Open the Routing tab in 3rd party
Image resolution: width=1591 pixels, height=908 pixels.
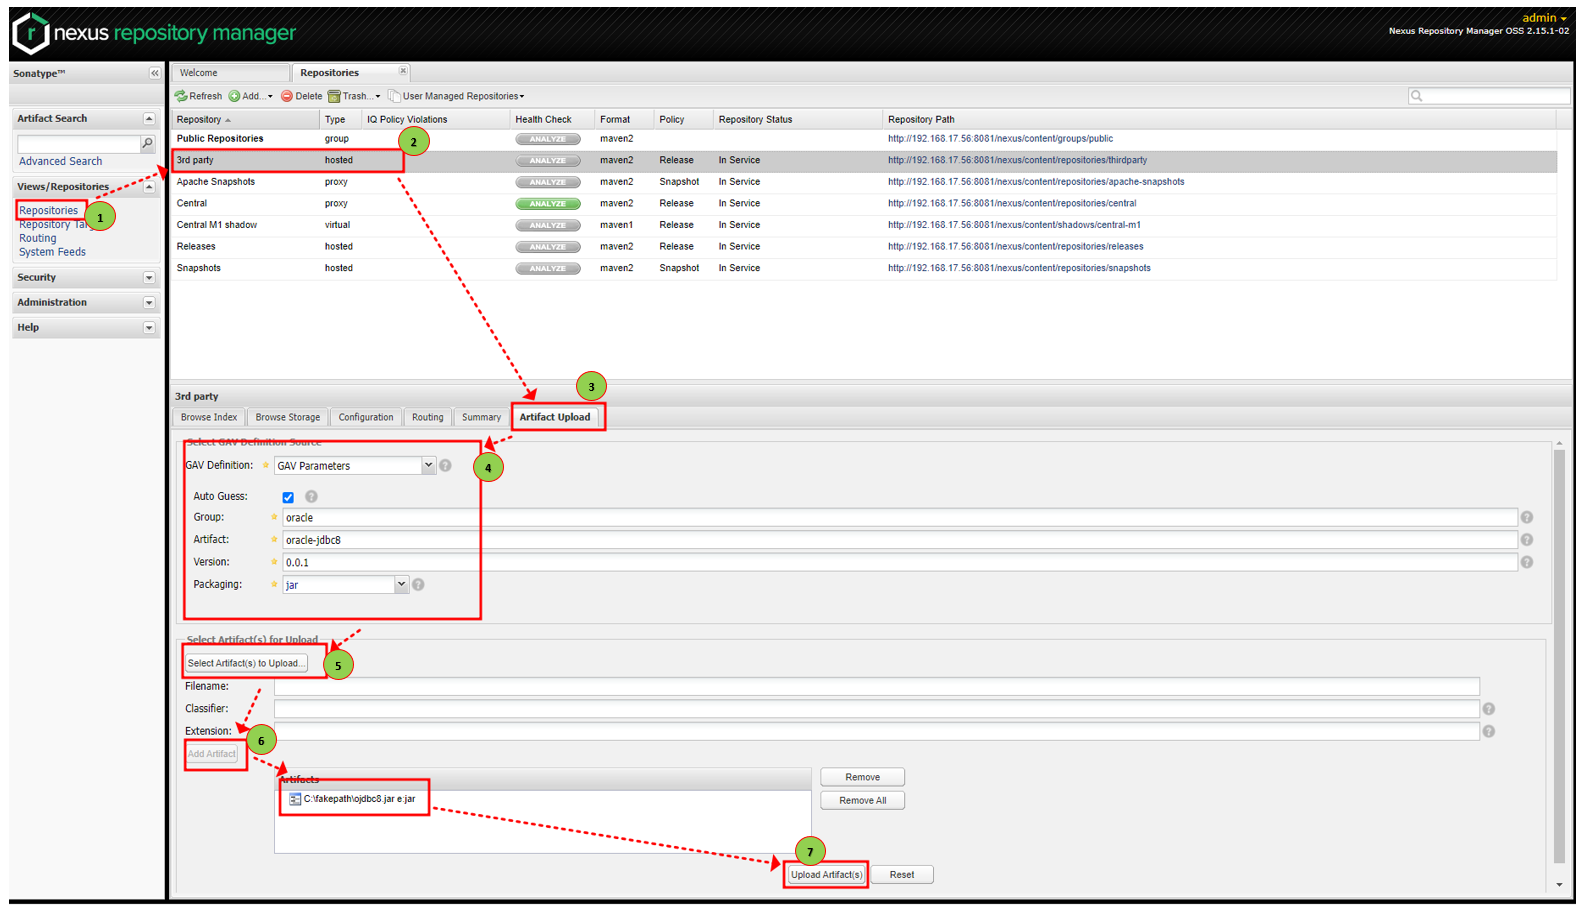[428, 418]
